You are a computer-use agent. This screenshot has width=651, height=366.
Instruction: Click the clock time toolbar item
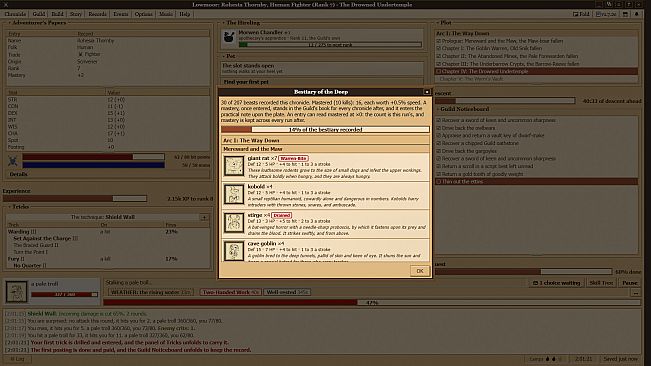pyautogui.click(x=606, y=14)
